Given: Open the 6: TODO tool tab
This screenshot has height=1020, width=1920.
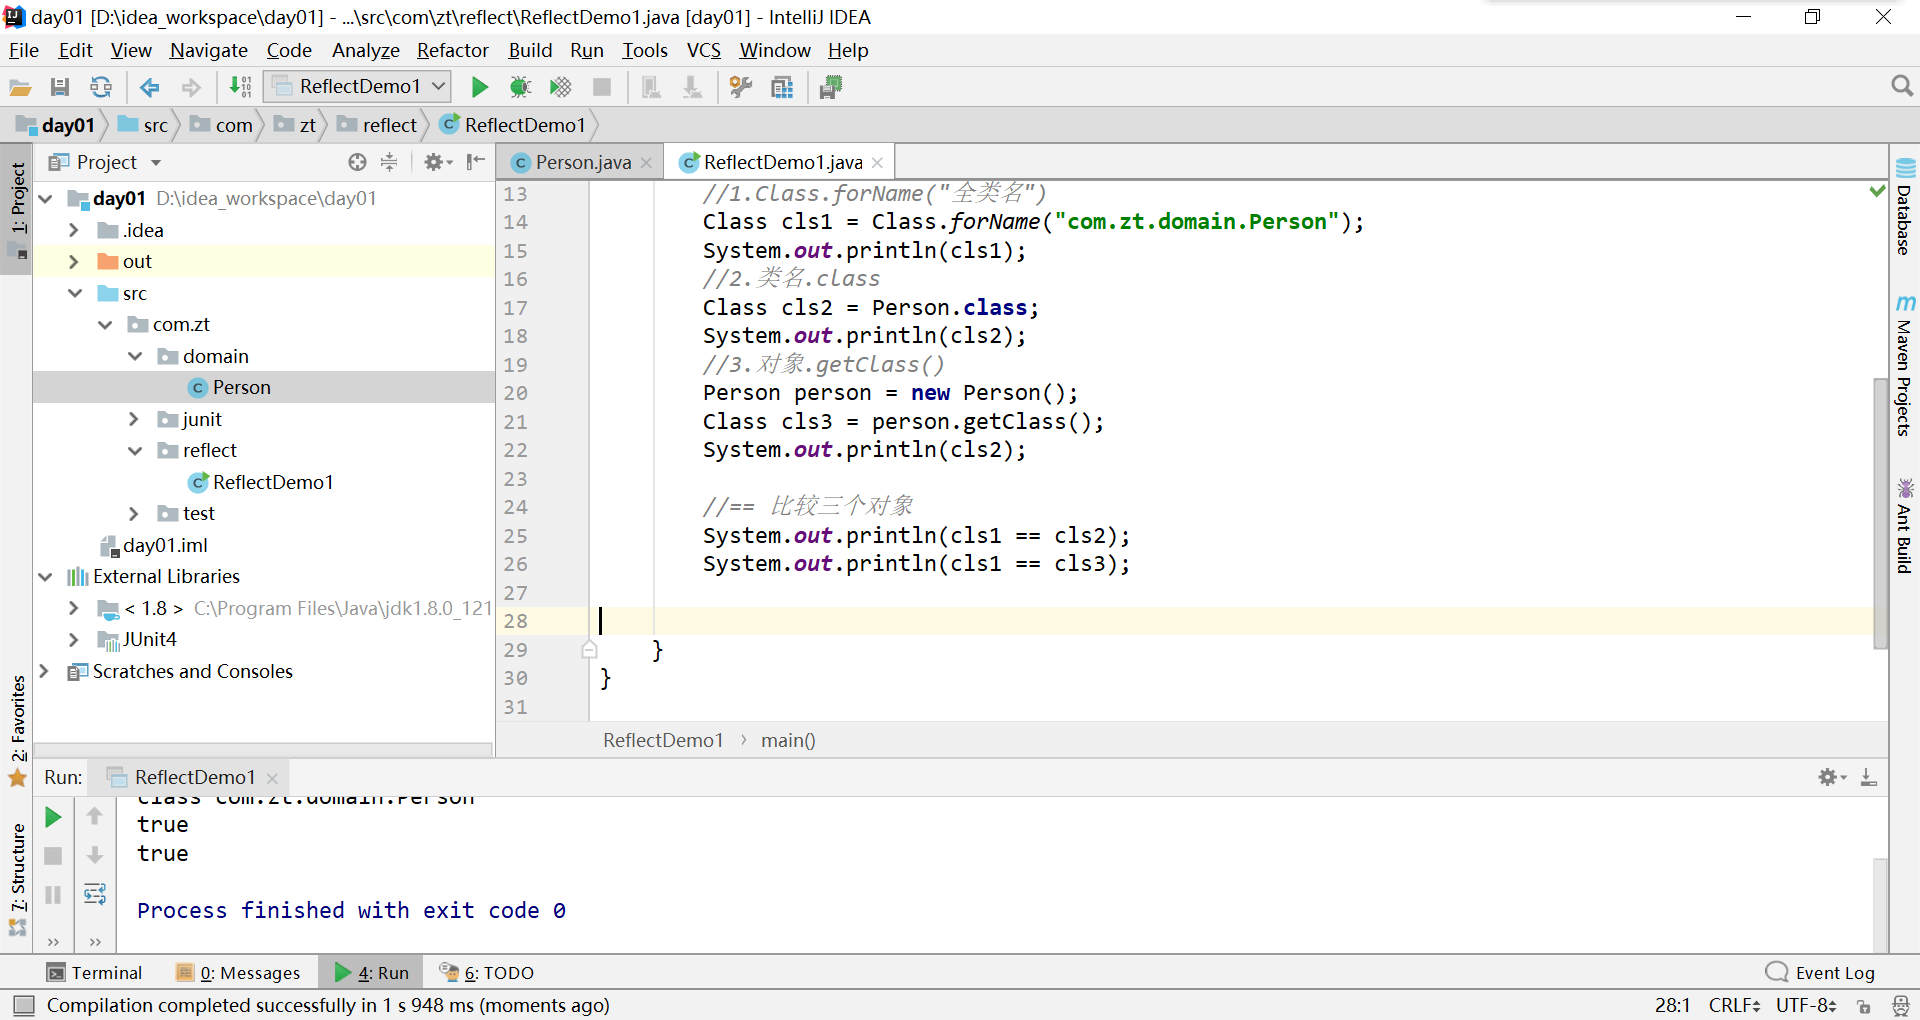Looking at the screenshot, I should [x=487, y=973].
